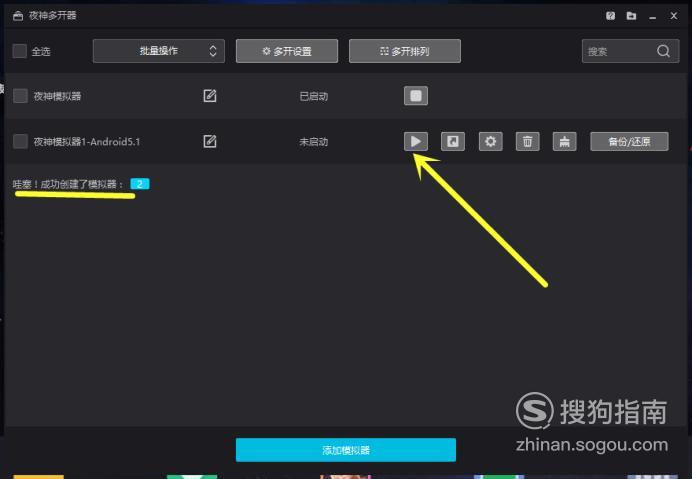Click the search magnifier icon
The image size is (692, 479).
[663, 51]
